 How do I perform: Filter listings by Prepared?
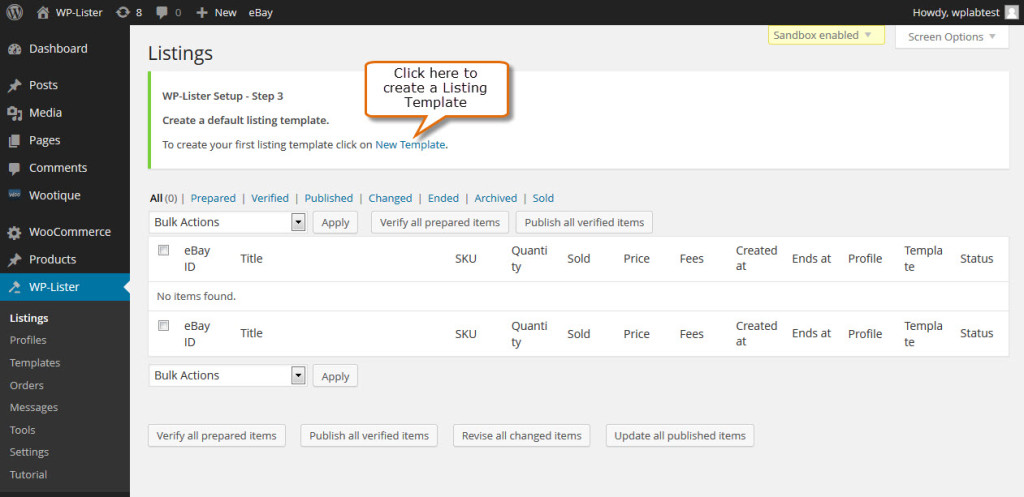(x=213, y=198)
